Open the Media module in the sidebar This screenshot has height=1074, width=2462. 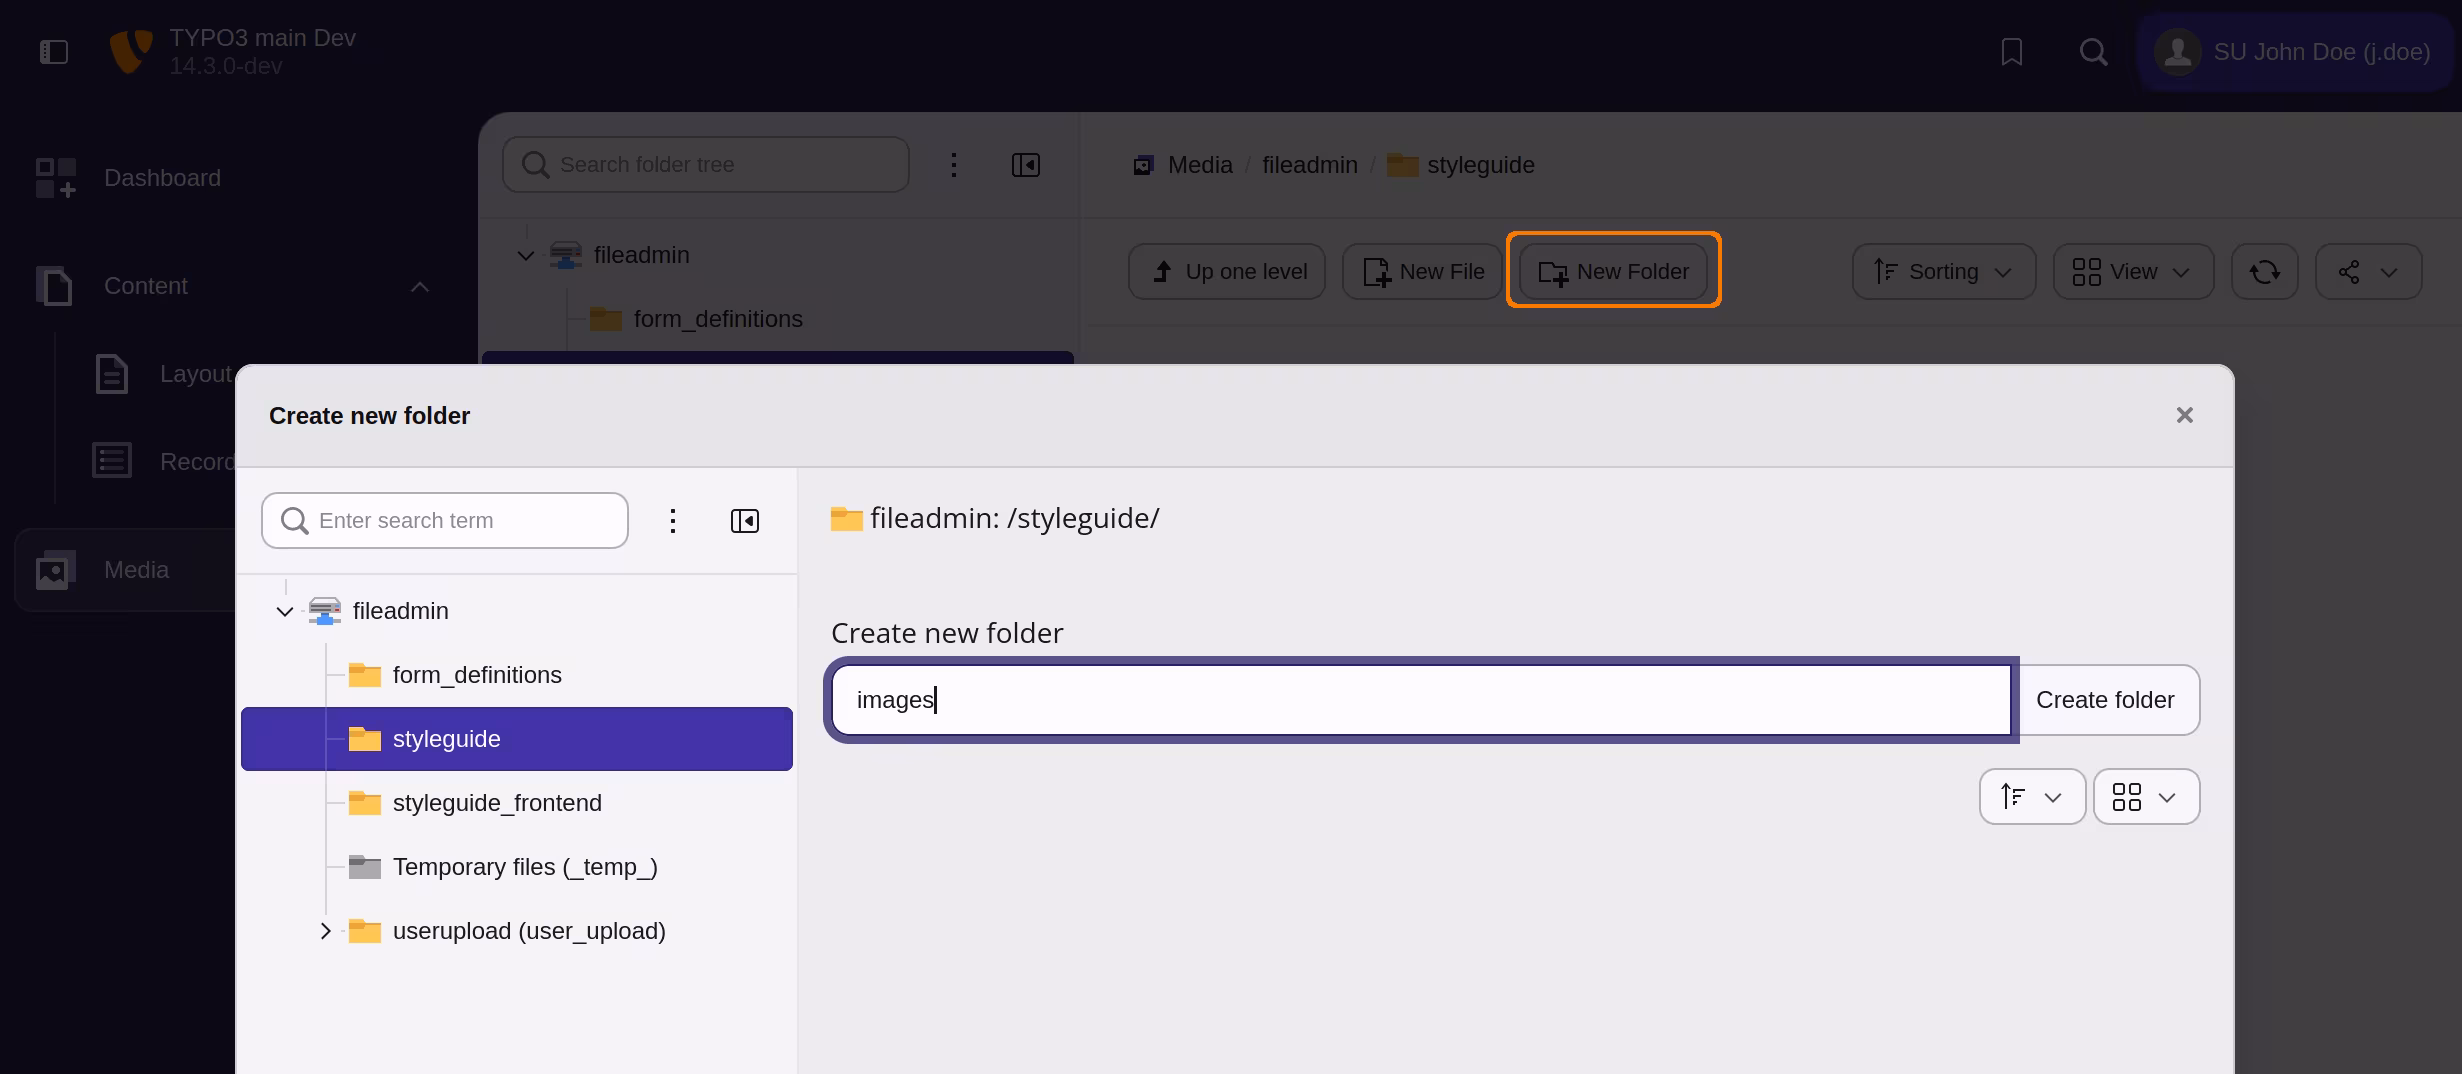135,569
